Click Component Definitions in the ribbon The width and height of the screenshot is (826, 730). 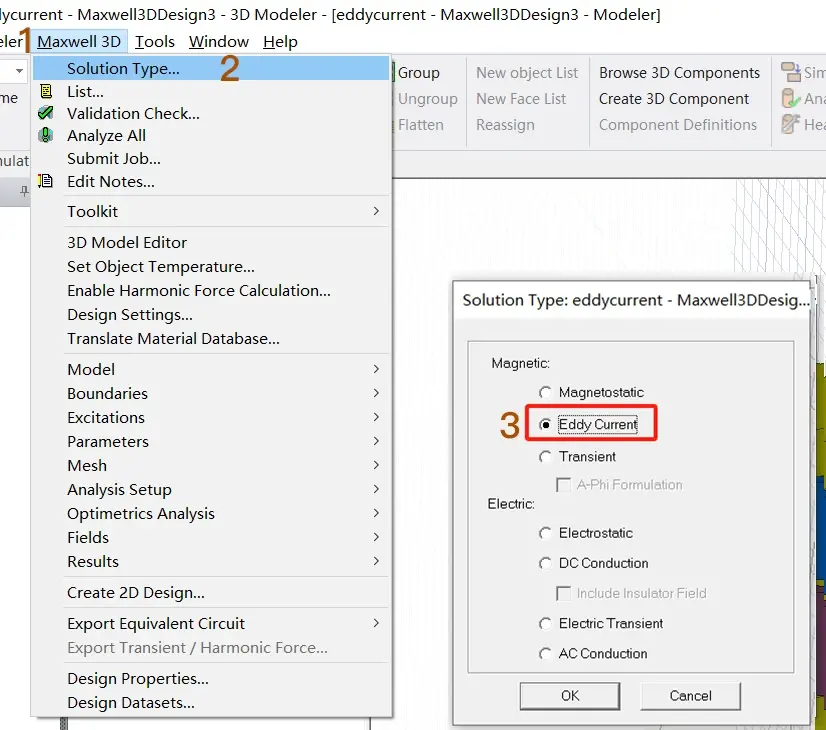(x=677, y=125)
